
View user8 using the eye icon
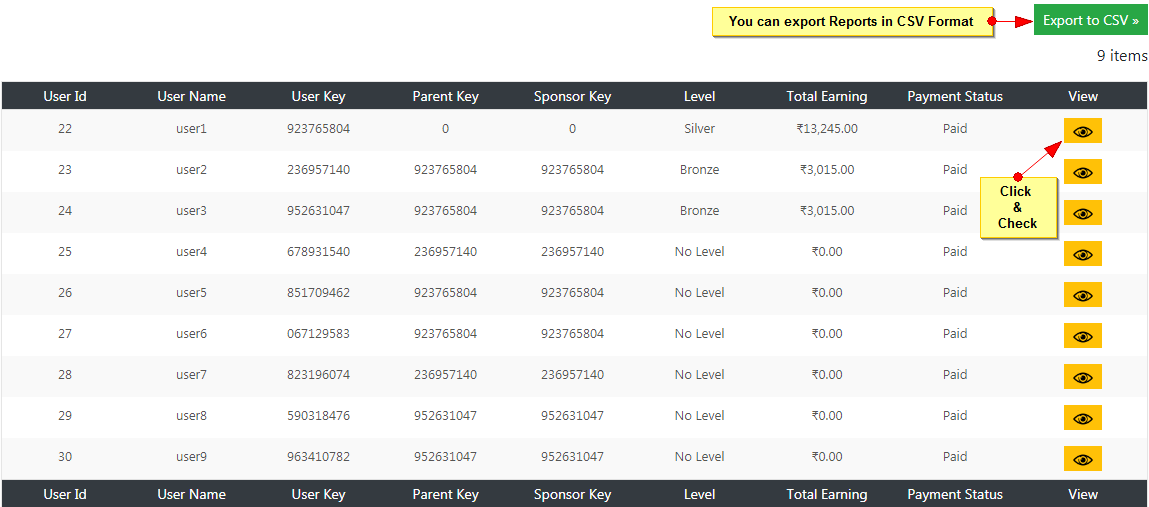click(1082, 418)
